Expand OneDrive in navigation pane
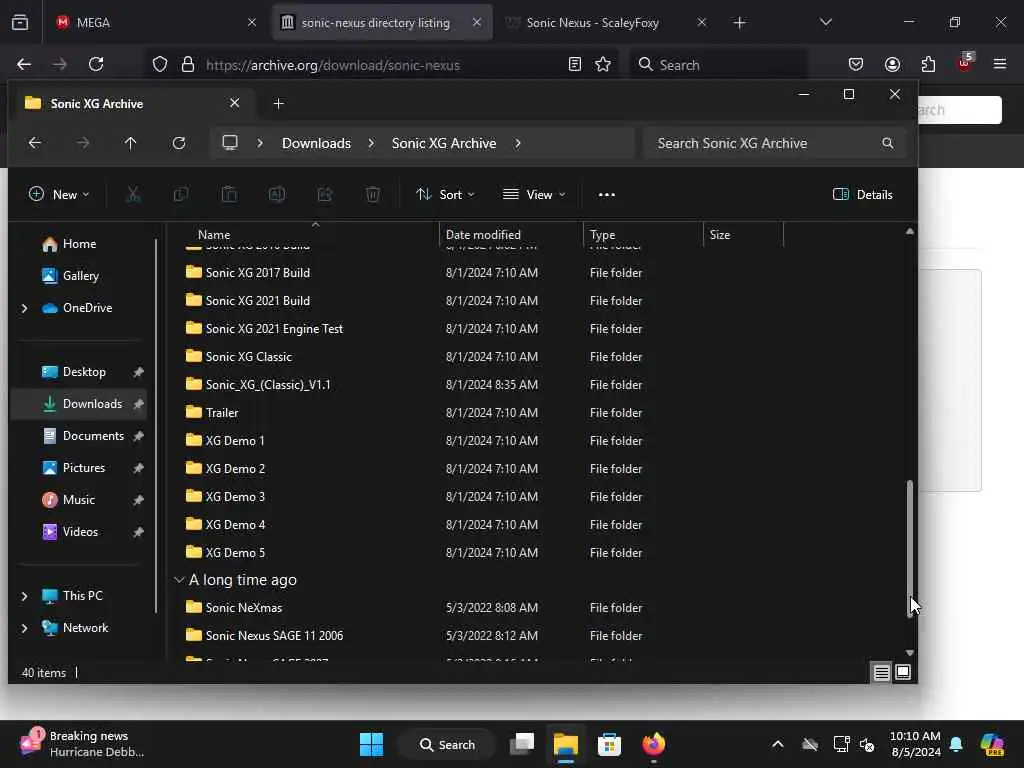The image size is (1024, 768). 24,308
